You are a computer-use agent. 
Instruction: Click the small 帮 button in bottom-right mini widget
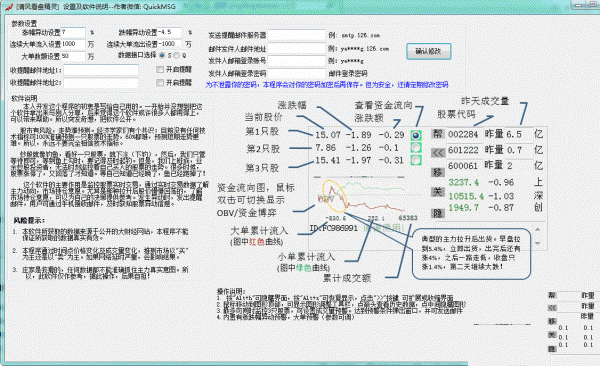pos(552,296)
